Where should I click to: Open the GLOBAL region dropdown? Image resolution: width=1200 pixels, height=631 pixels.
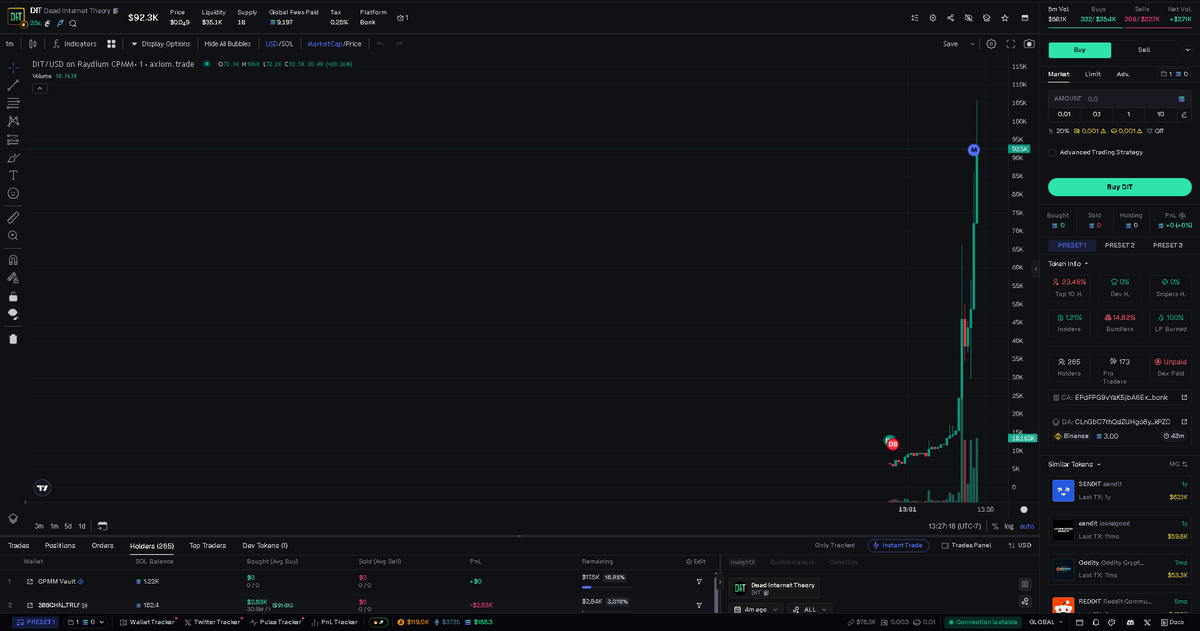pyautogui.click(x=1046, y=622)
